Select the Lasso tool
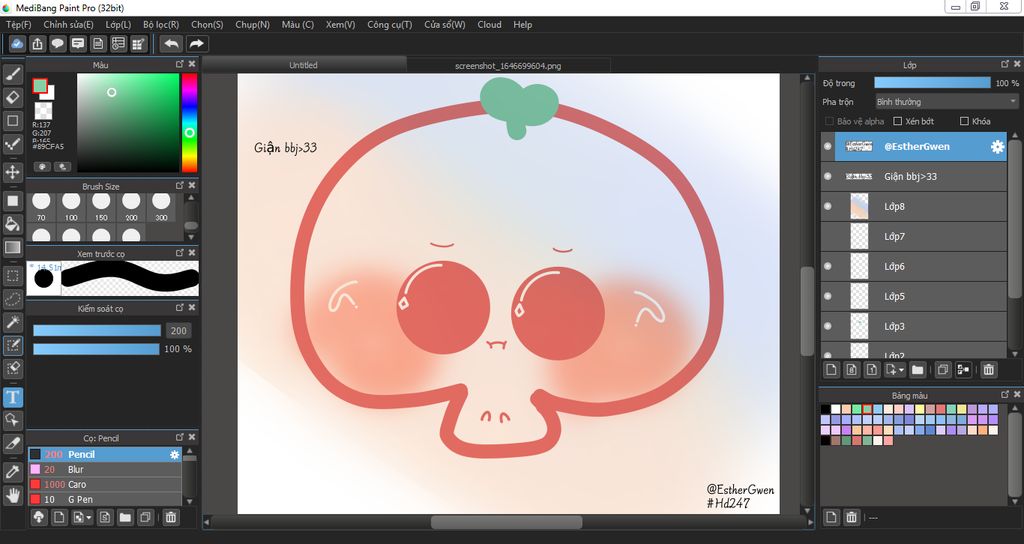This screenshot has height=544, width=1024. point(12,299)
